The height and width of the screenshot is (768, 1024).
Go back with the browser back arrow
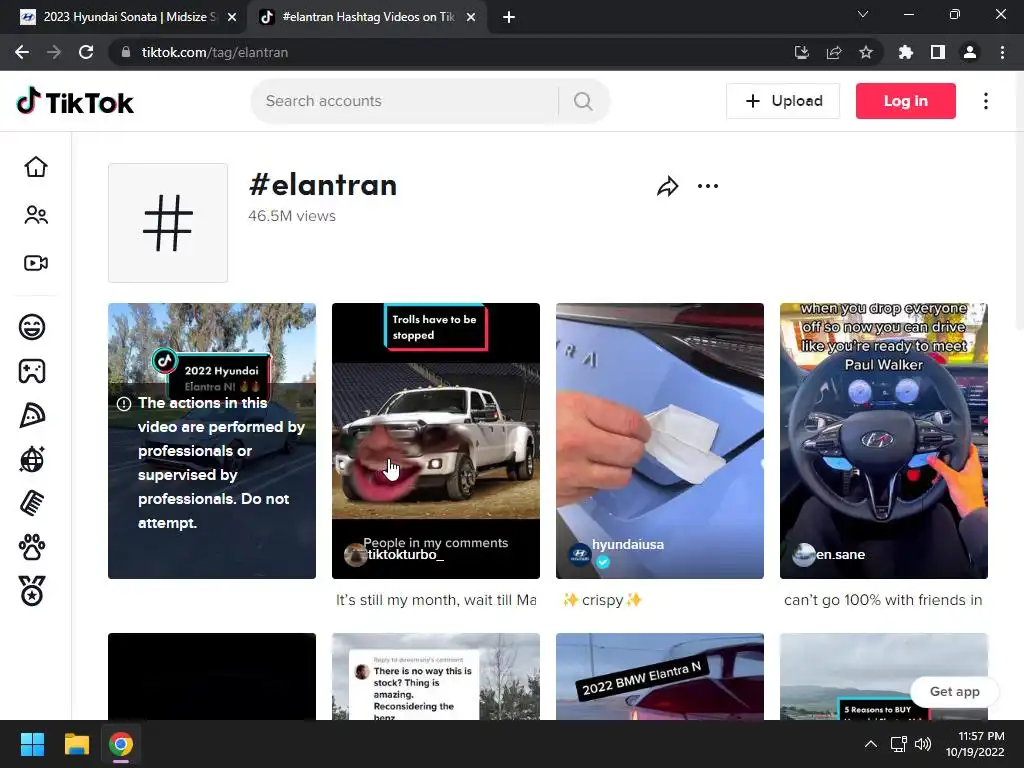coord(22,52)
